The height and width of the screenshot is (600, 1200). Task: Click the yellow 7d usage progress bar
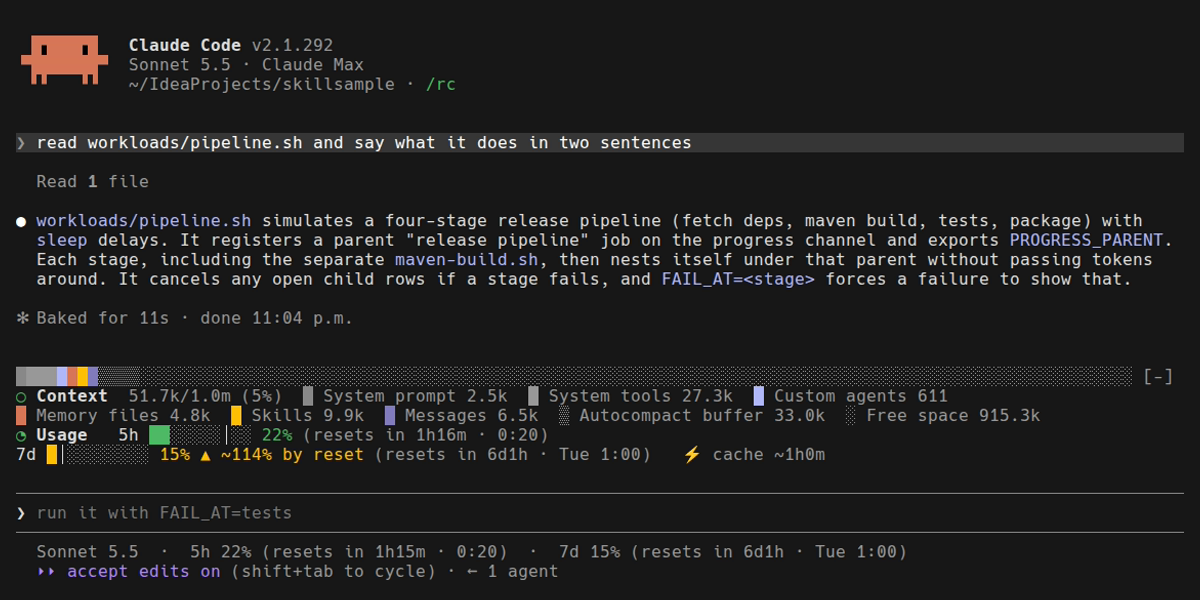98,455
